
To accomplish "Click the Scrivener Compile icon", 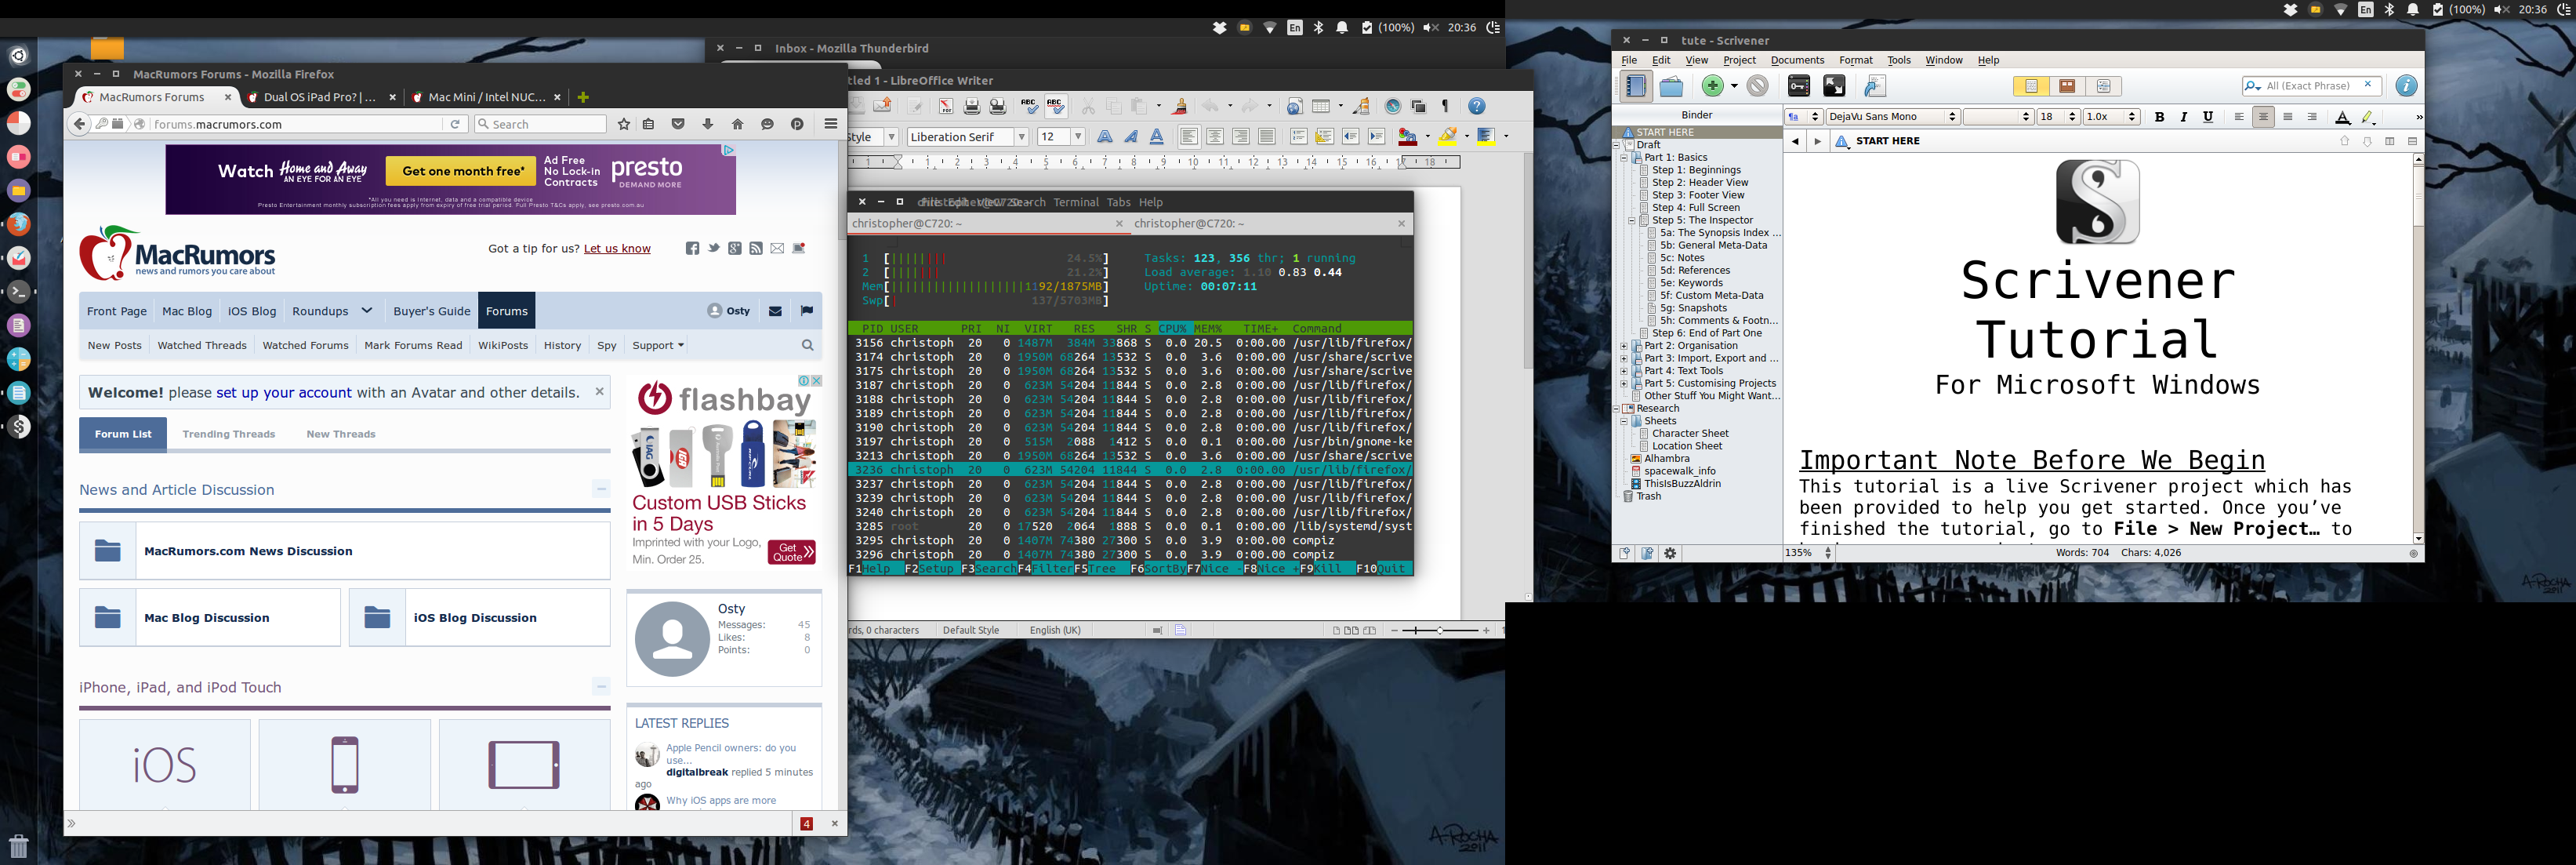I will [x=1874, y=87].
